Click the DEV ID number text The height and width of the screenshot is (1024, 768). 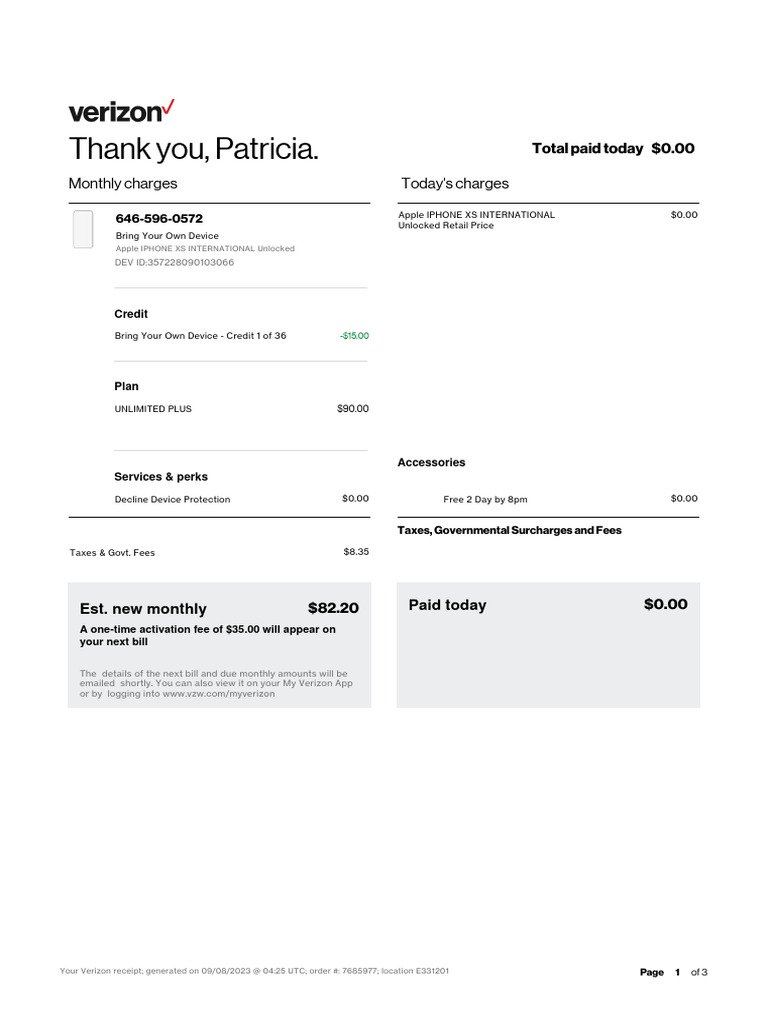(175, 262)
